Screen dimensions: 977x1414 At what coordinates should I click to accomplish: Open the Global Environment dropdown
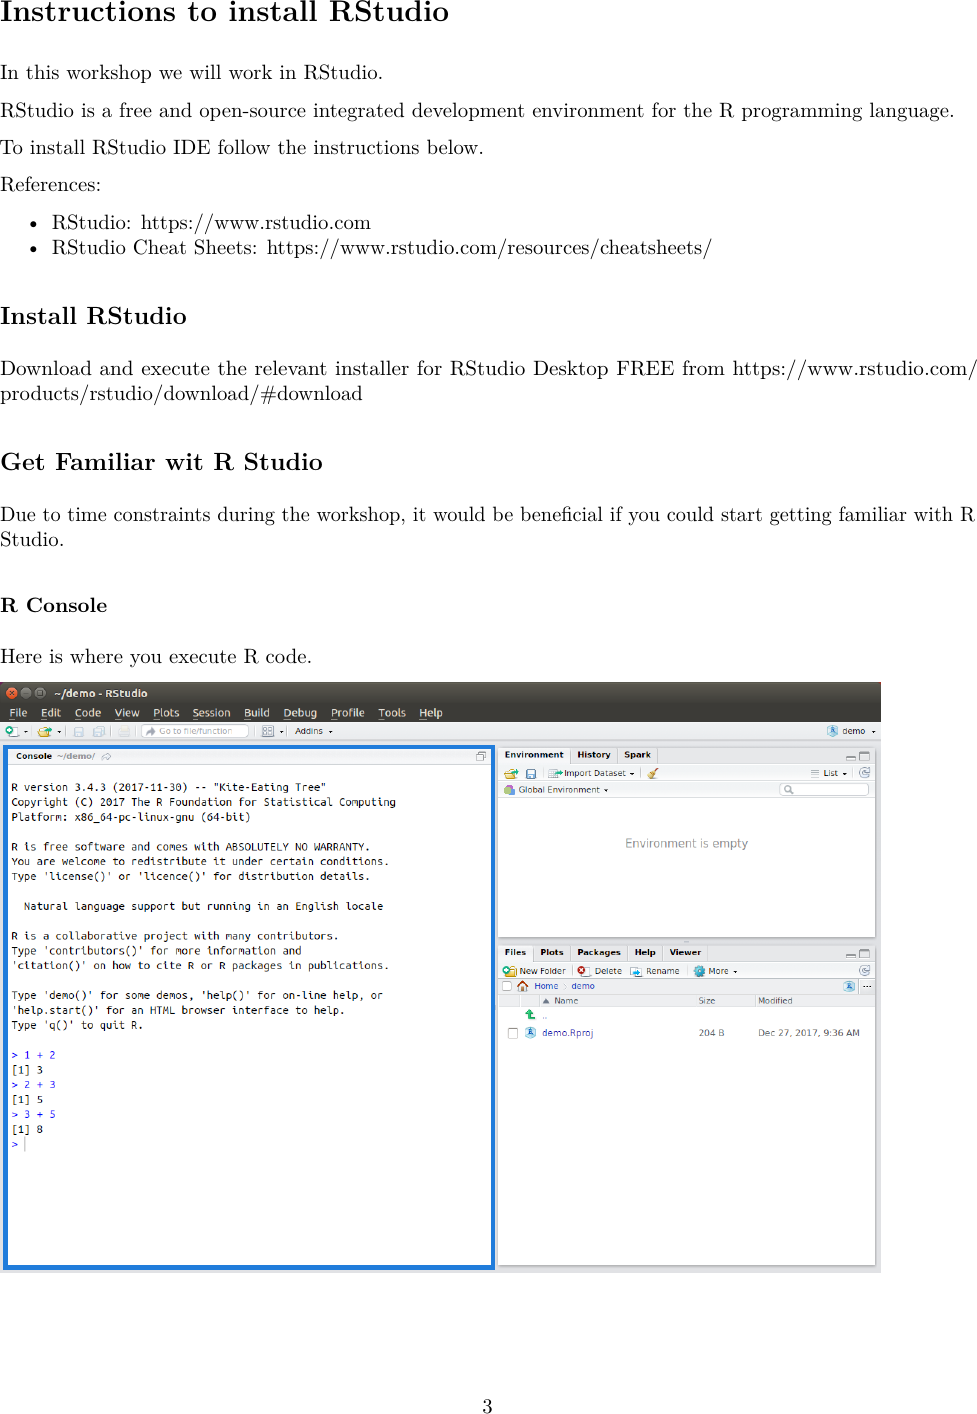[556, 790]
